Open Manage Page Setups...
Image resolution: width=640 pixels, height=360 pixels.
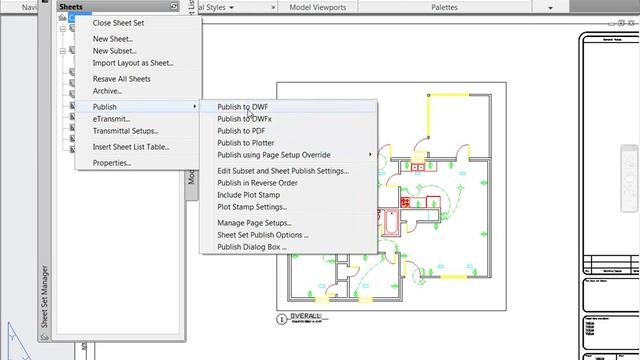tap(254, 223)
